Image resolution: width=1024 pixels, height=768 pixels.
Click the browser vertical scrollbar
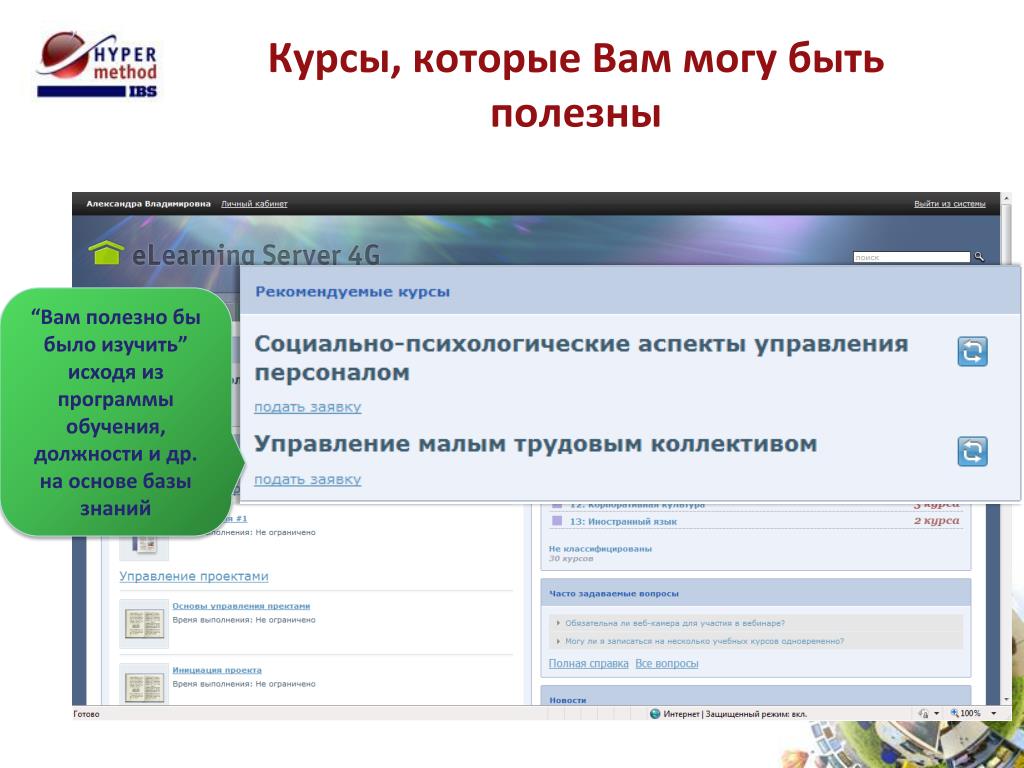(x=1006, y=451)
